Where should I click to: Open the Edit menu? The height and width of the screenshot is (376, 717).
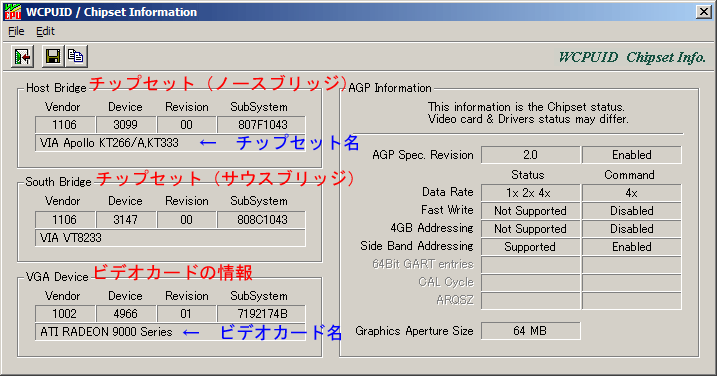45,32
